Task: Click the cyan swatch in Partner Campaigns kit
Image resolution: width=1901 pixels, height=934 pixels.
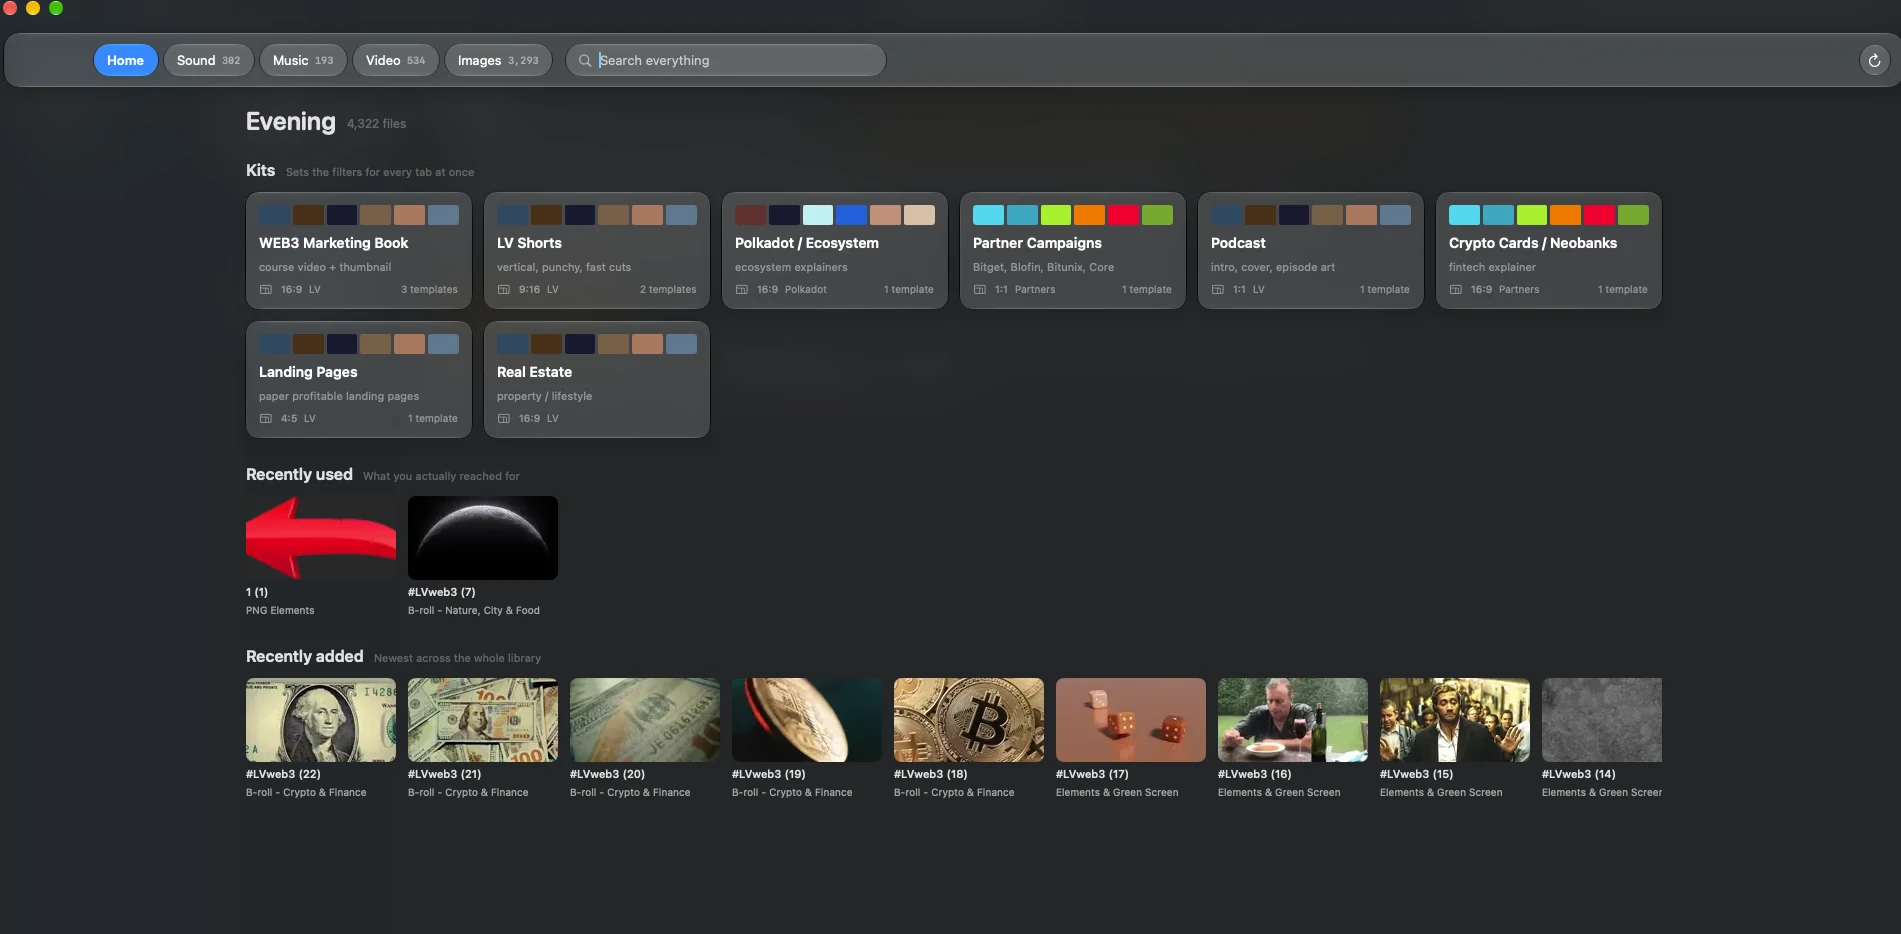Action: (988, 215)
